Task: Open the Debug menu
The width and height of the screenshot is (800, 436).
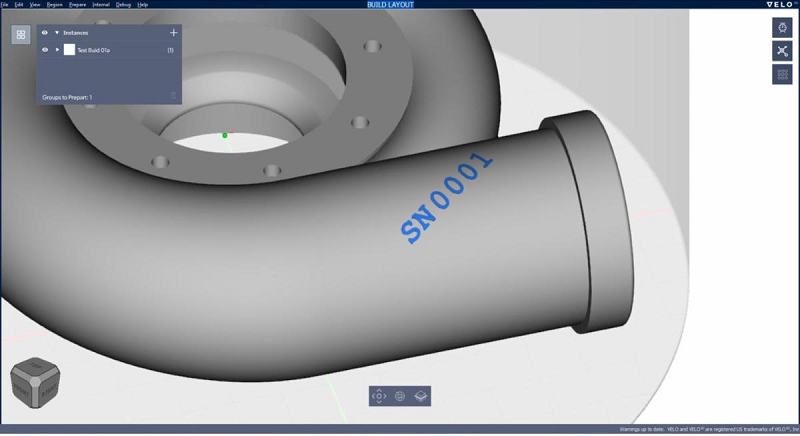Action: point(123,5)
